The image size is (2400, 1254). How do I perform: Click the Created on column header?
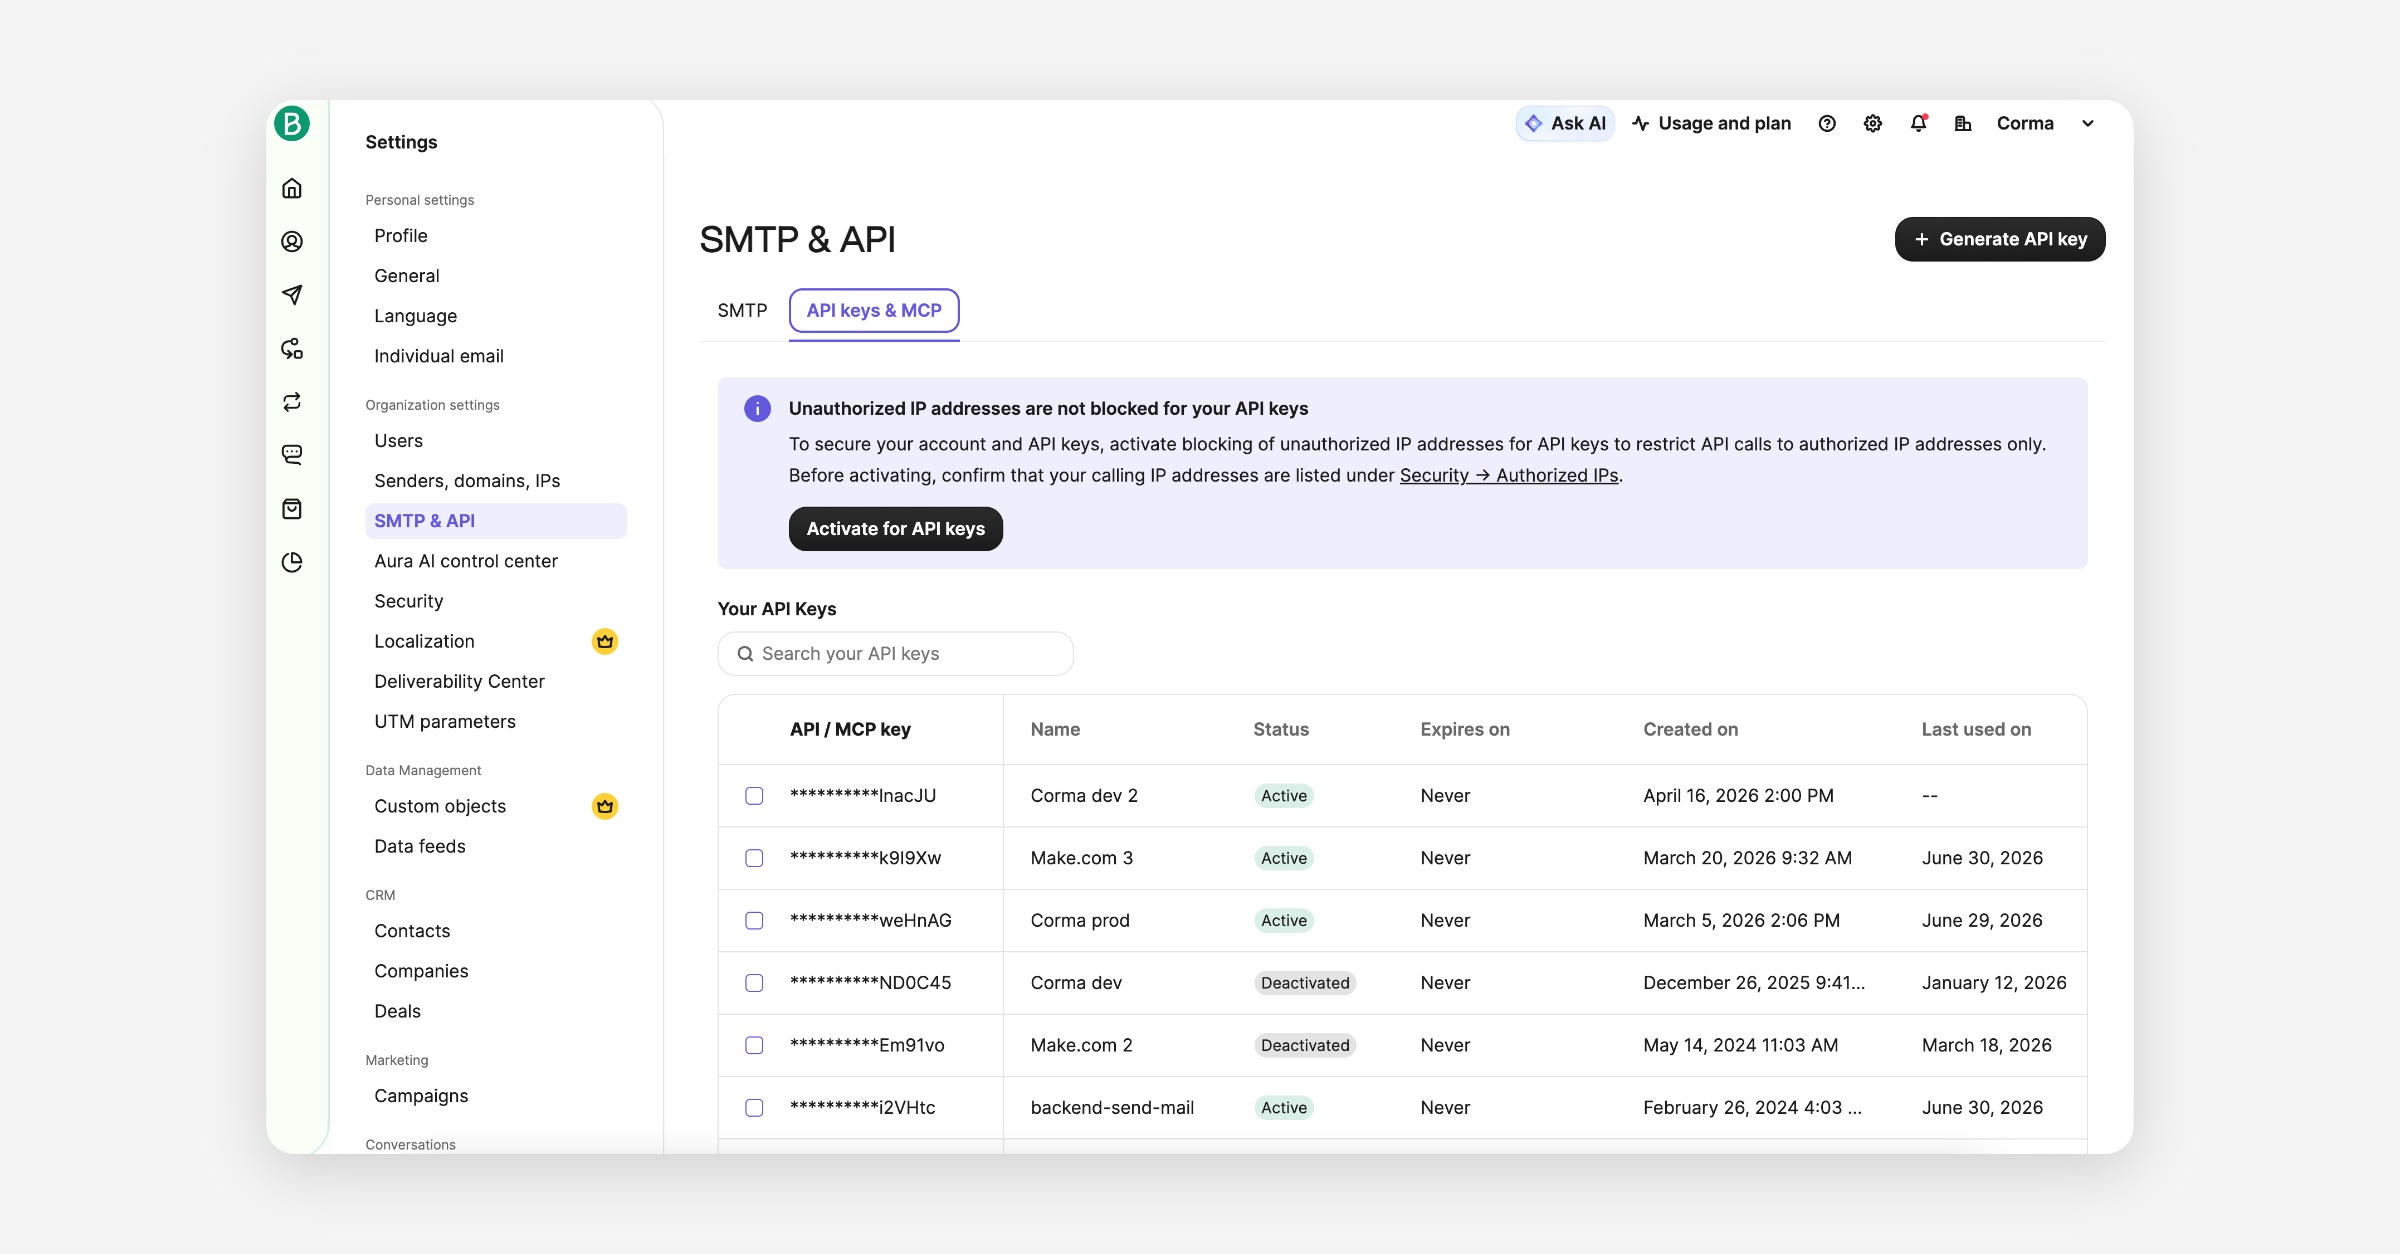click(1691, 730)
